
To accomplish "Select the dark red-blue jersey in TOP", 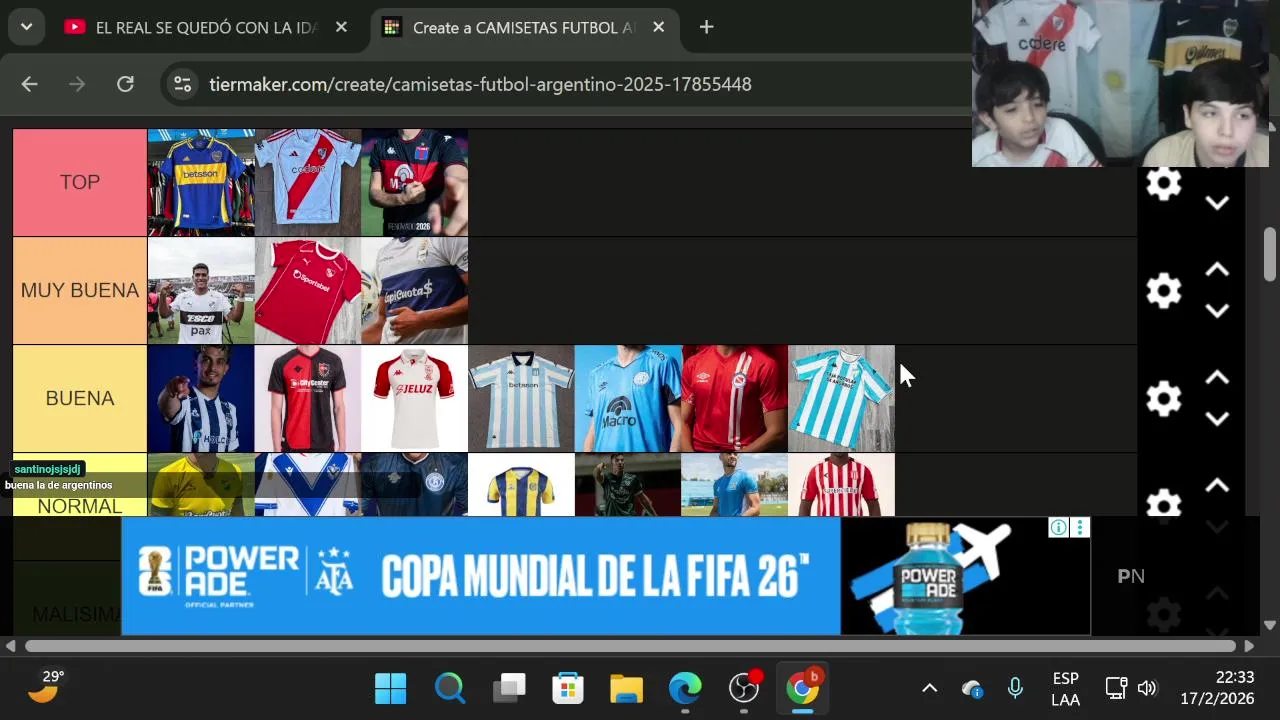I will (415, 182).
